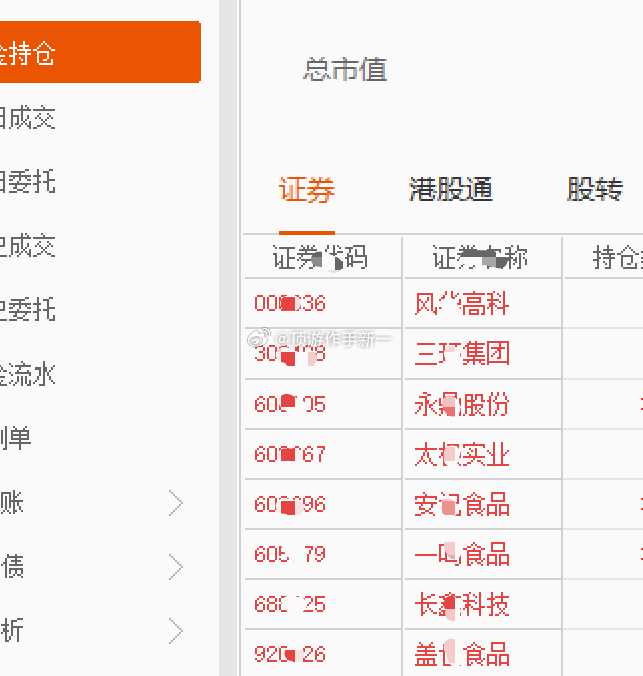Switch to the 股转 tab
Screen dimensions: 643x676
595,189
